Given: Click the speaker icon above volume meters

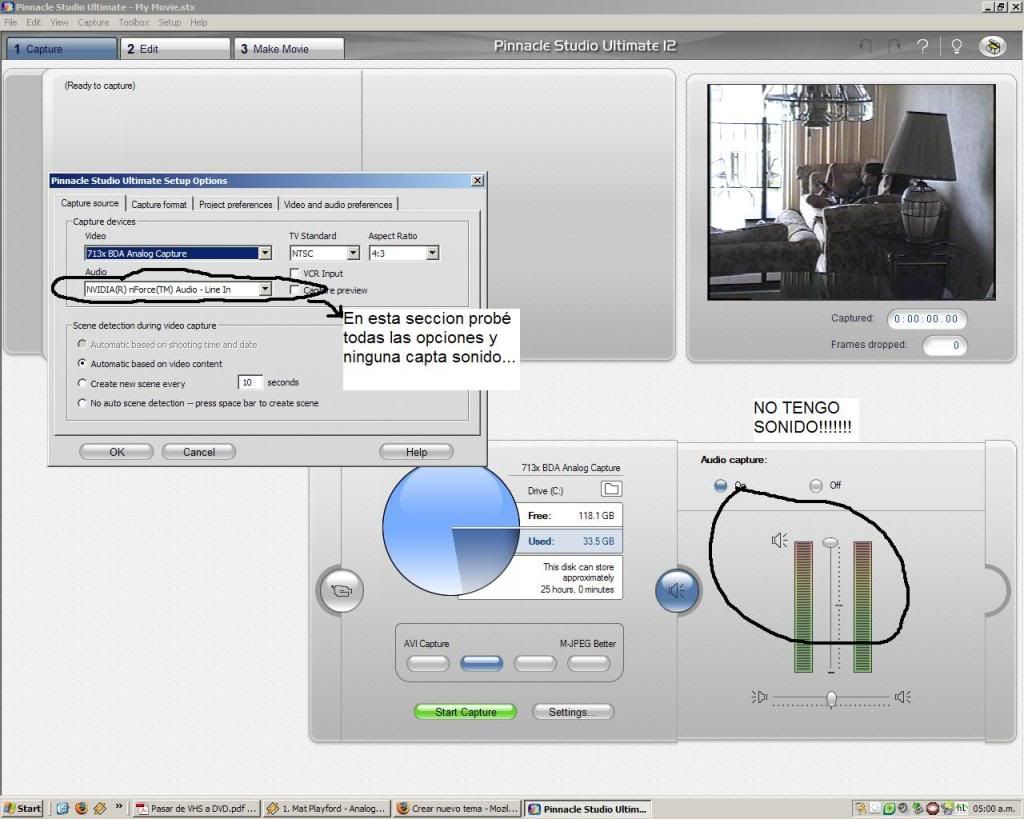Looking at the screenshot, I should tap(779, 540).
